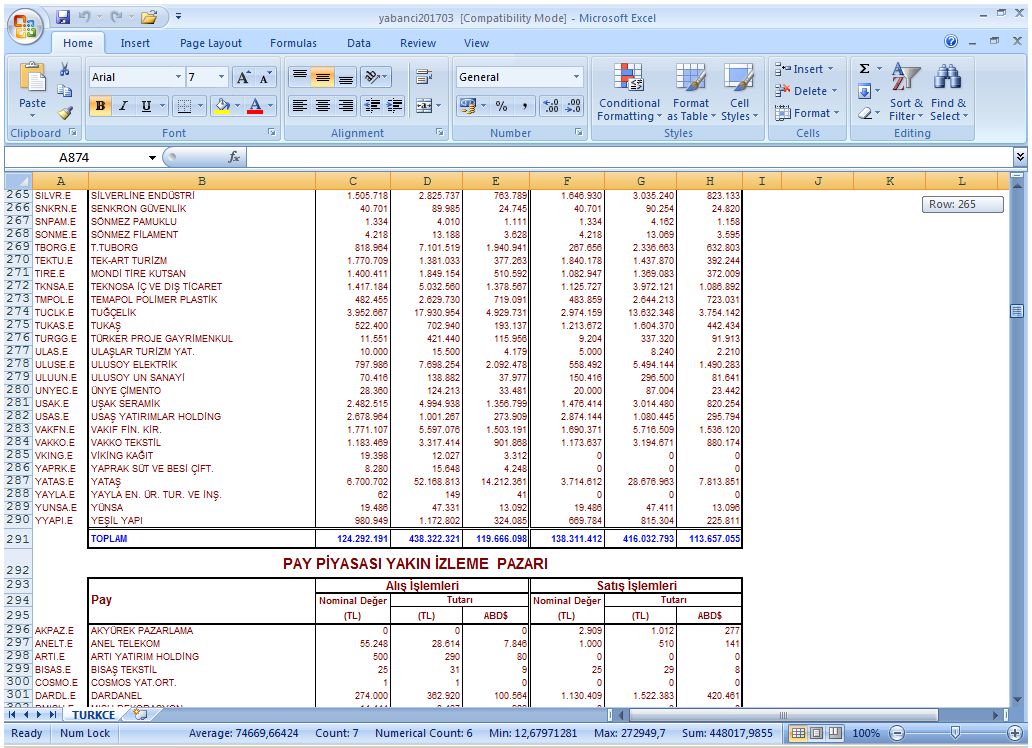Activate the Format Painter brush

point(64,113)
